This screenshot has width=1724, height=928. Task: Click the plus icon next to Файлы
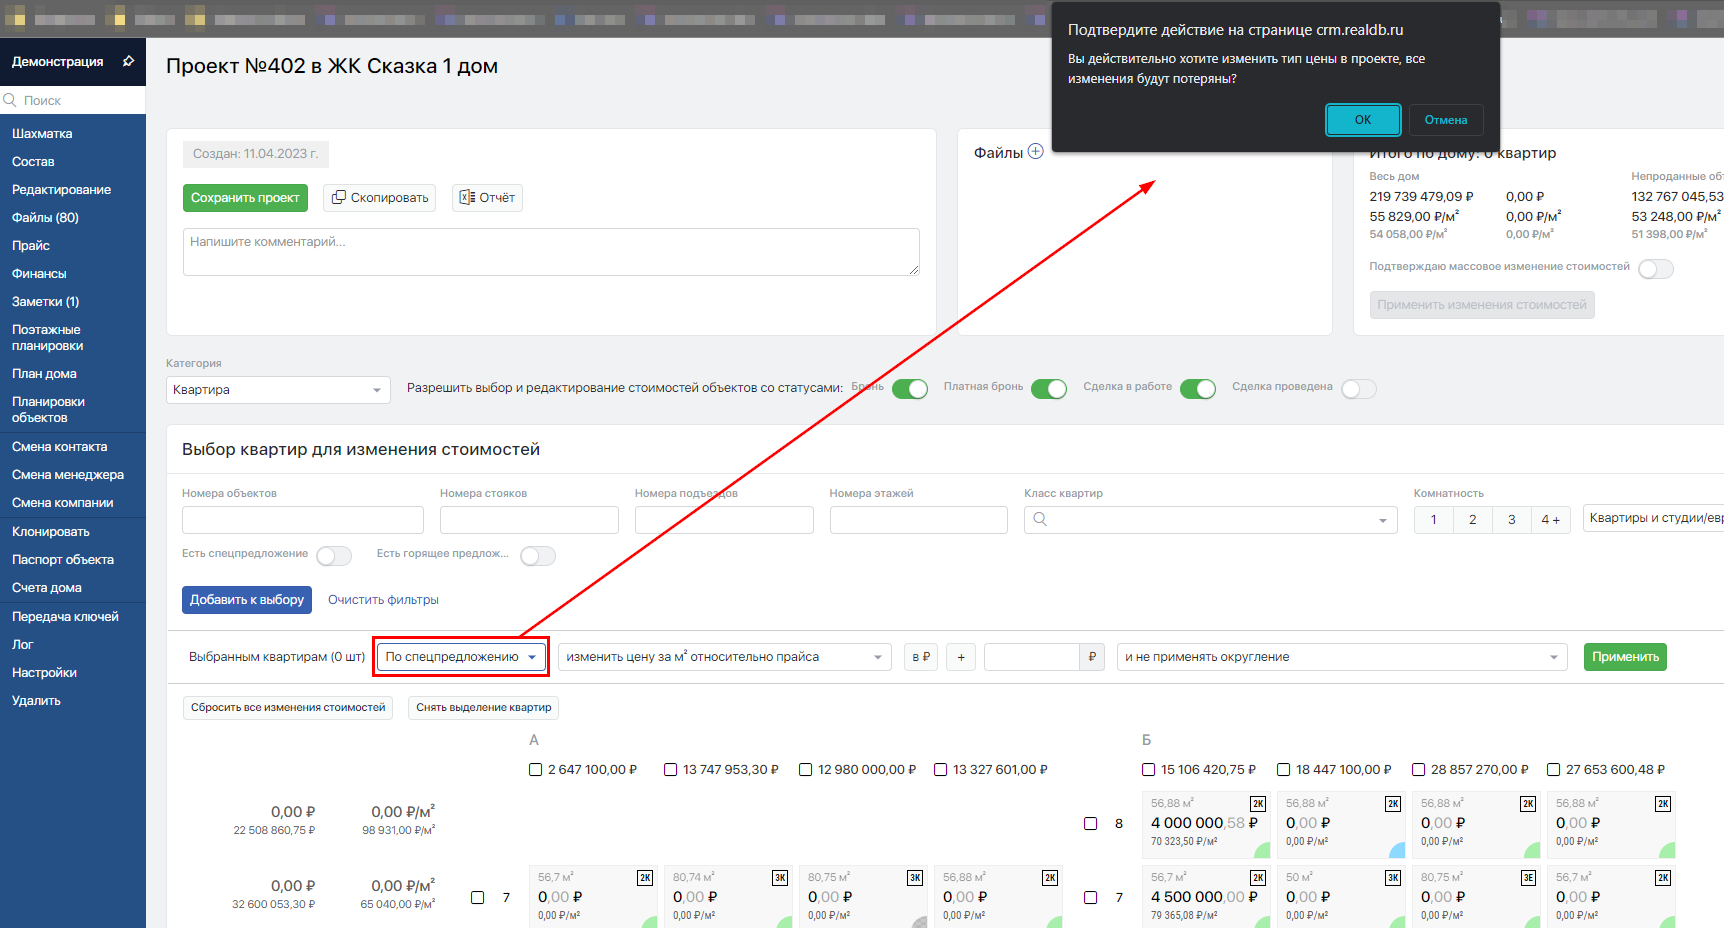click(1036, 152)
